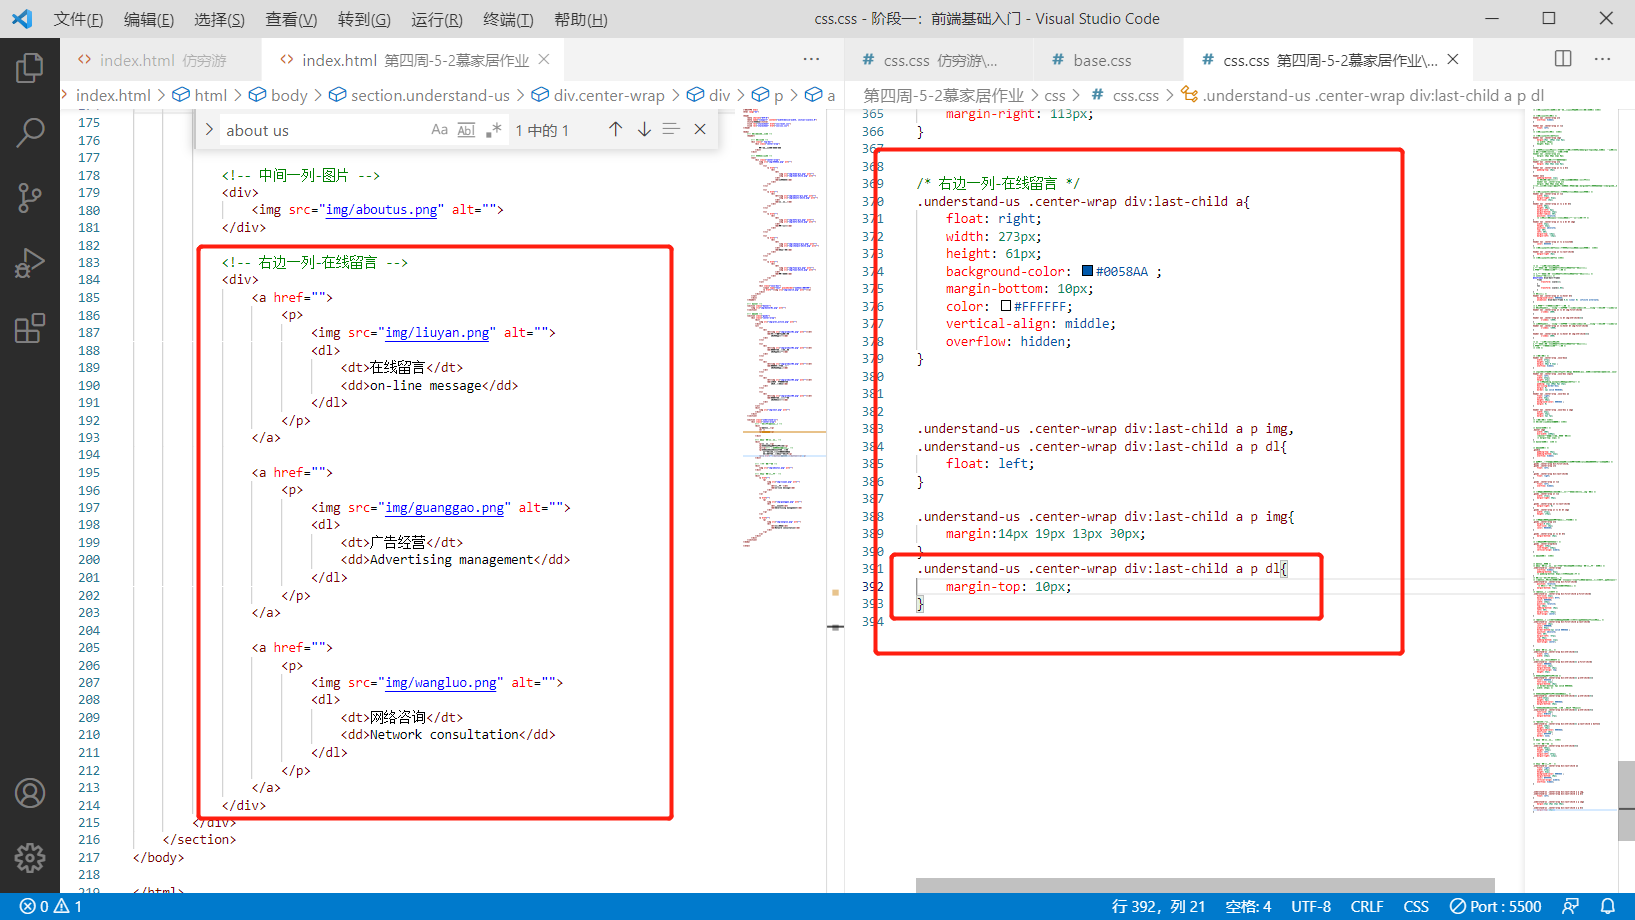Viewport: 1635px width, 920px height.
Task: Open the 文件(F) menu
Action: coord(78,19)
